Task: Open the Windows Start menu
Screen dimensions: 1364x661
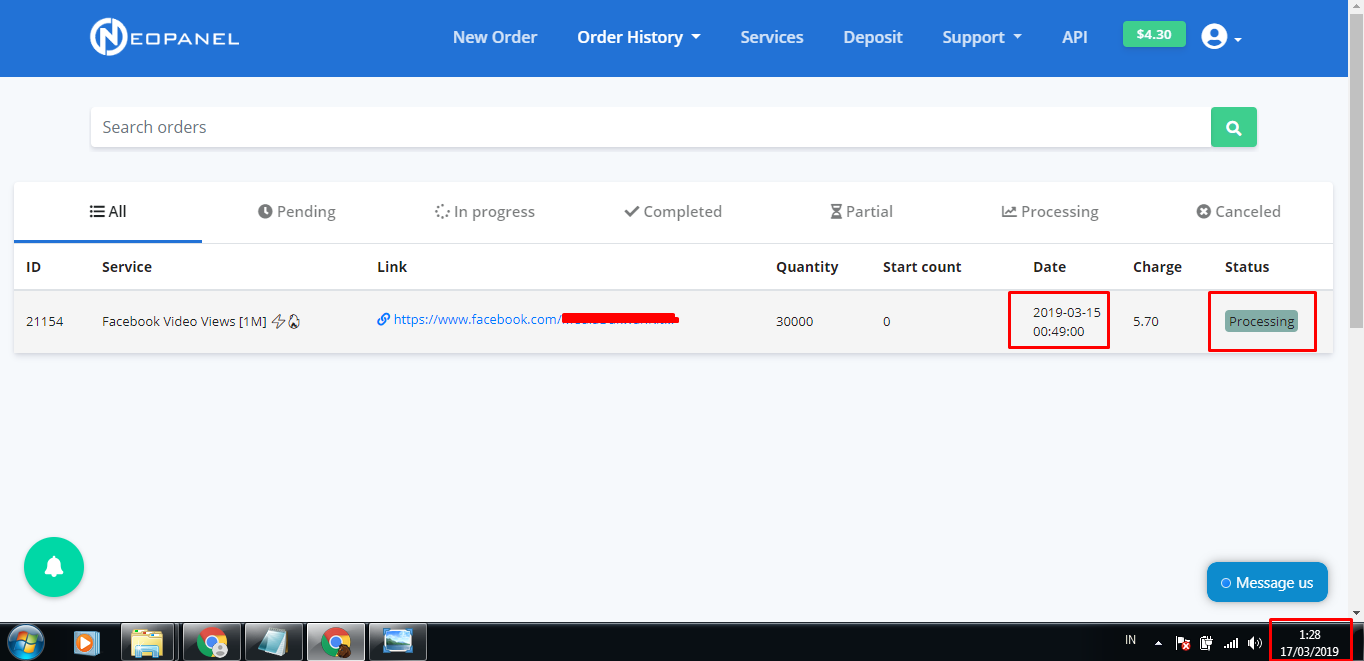Action: [x=26, y=641]
